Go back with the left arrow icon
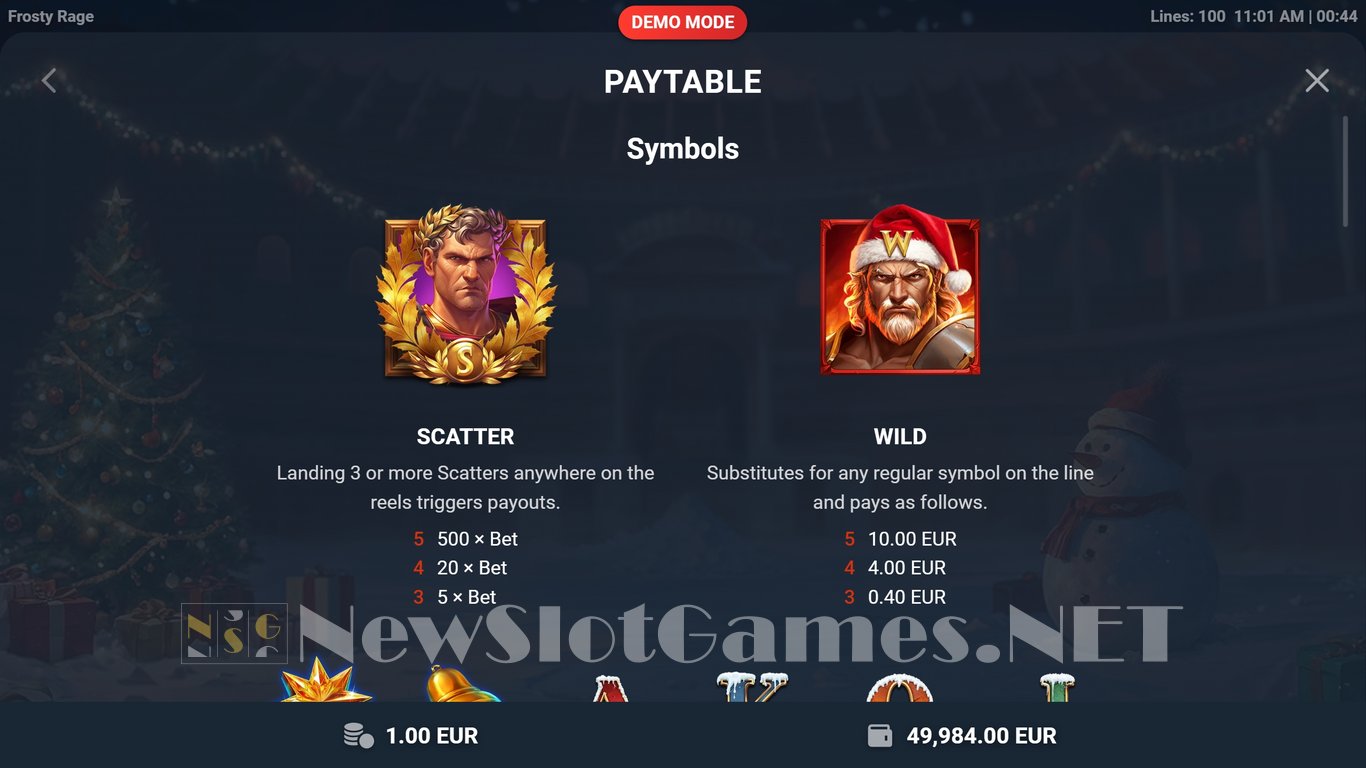The height and width of the screenshot is (768, 1366). [x=49, y=81]
